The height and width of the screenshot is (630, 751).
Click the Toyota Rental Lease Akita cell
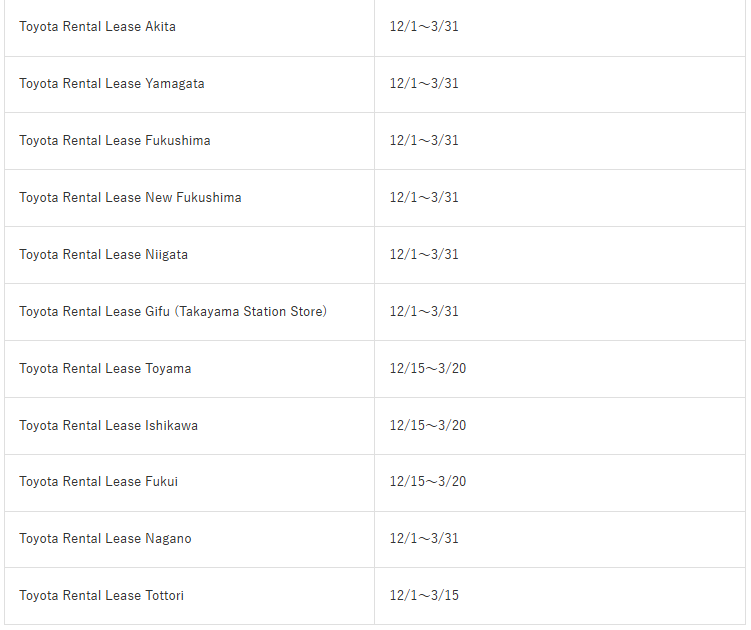97,27
